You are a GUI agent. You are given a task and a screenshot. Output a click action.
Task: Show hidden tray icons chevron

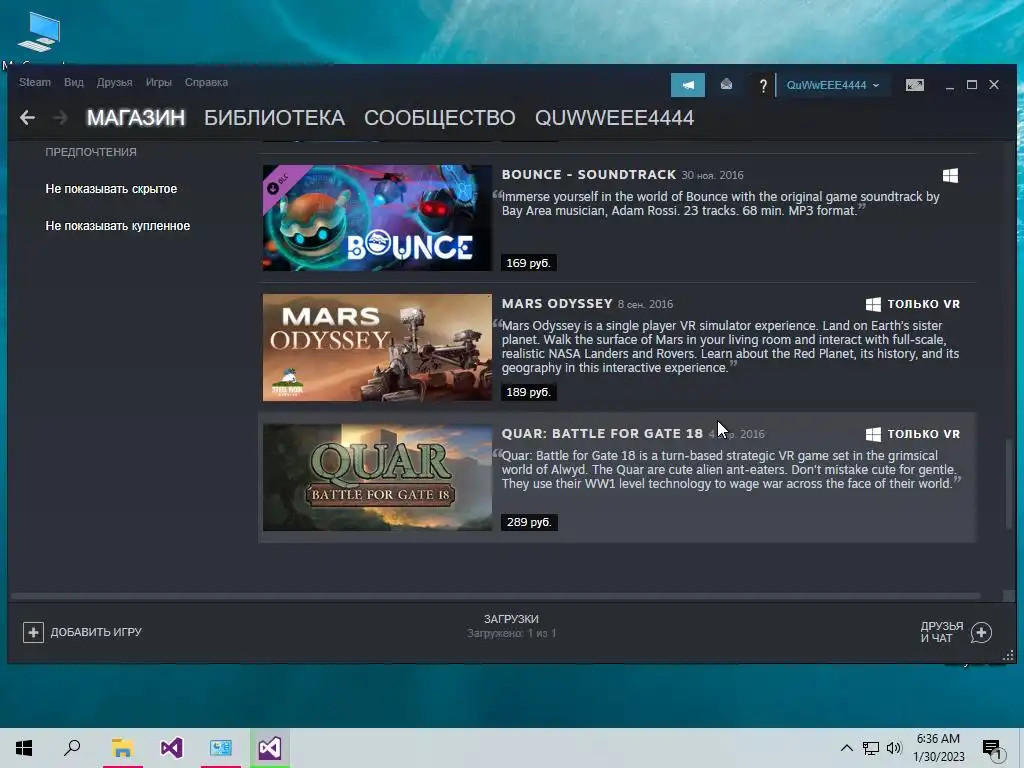pyautogui.click(x=846, y=748)
